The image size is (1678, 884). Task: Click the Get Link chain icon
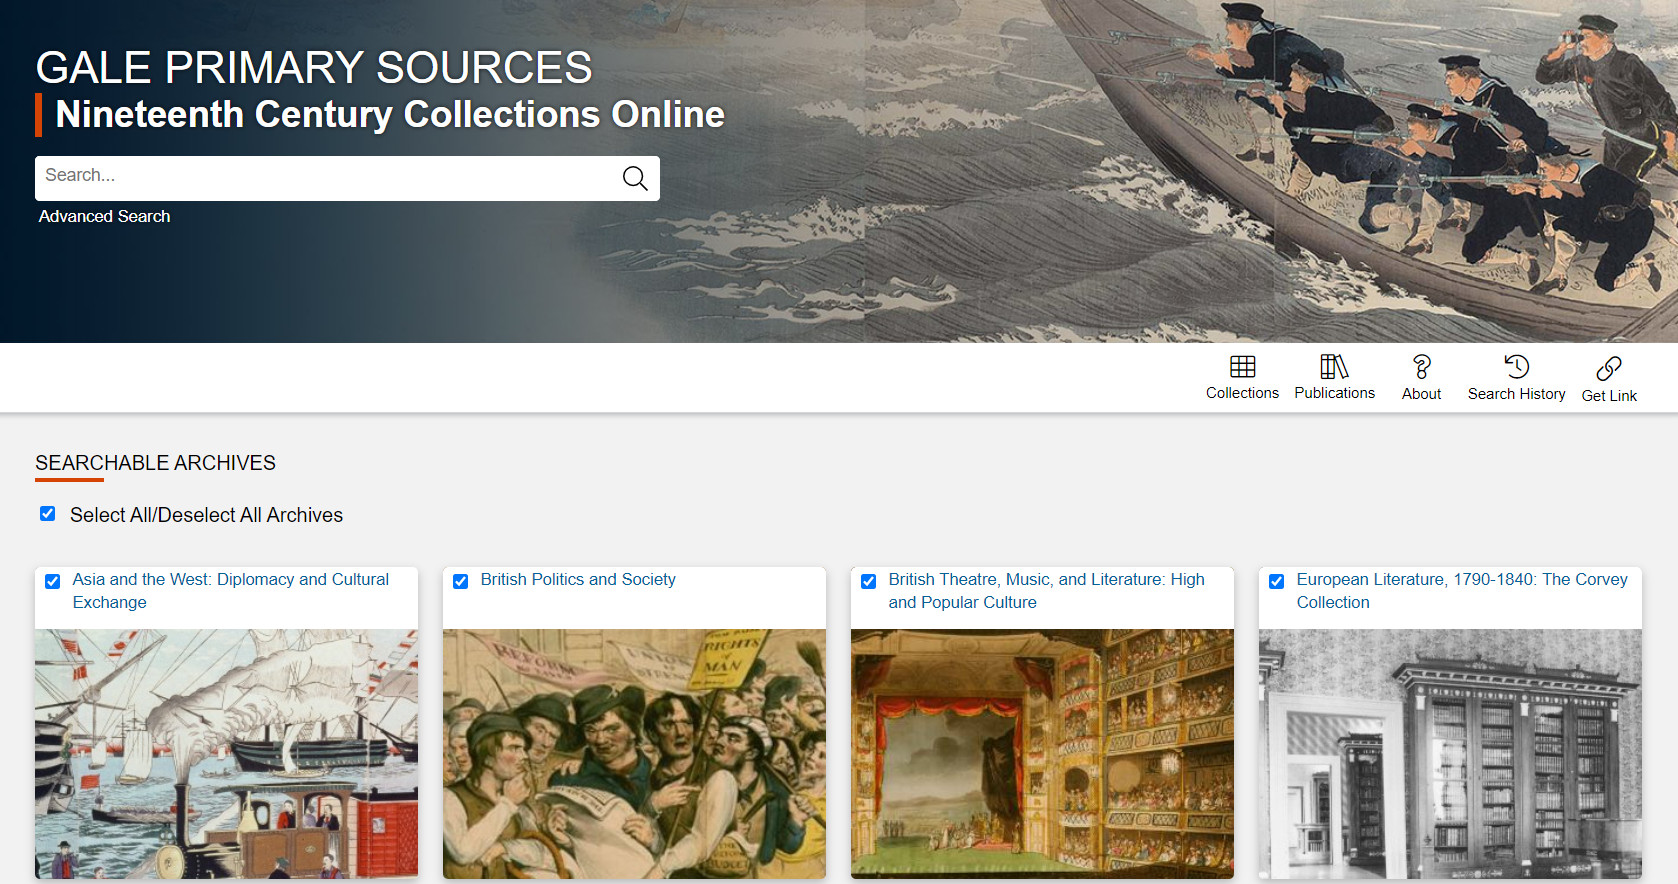pos(1609,368)
